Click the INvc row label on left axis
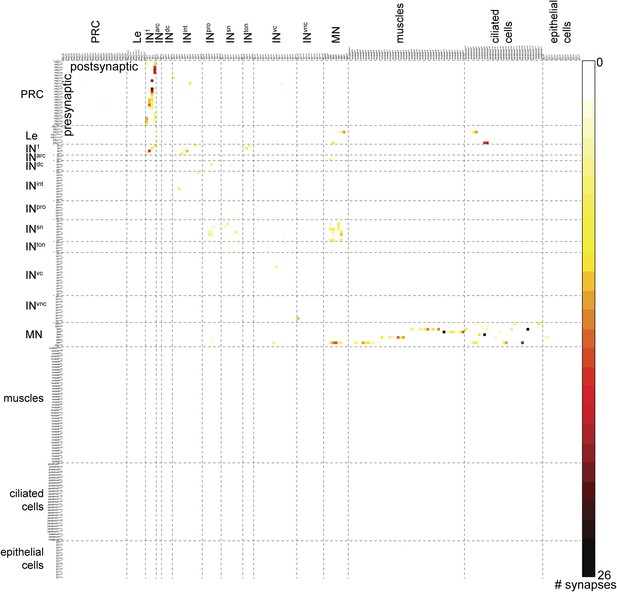The width and height of the screenshot is (617, 592). (34, 274)
